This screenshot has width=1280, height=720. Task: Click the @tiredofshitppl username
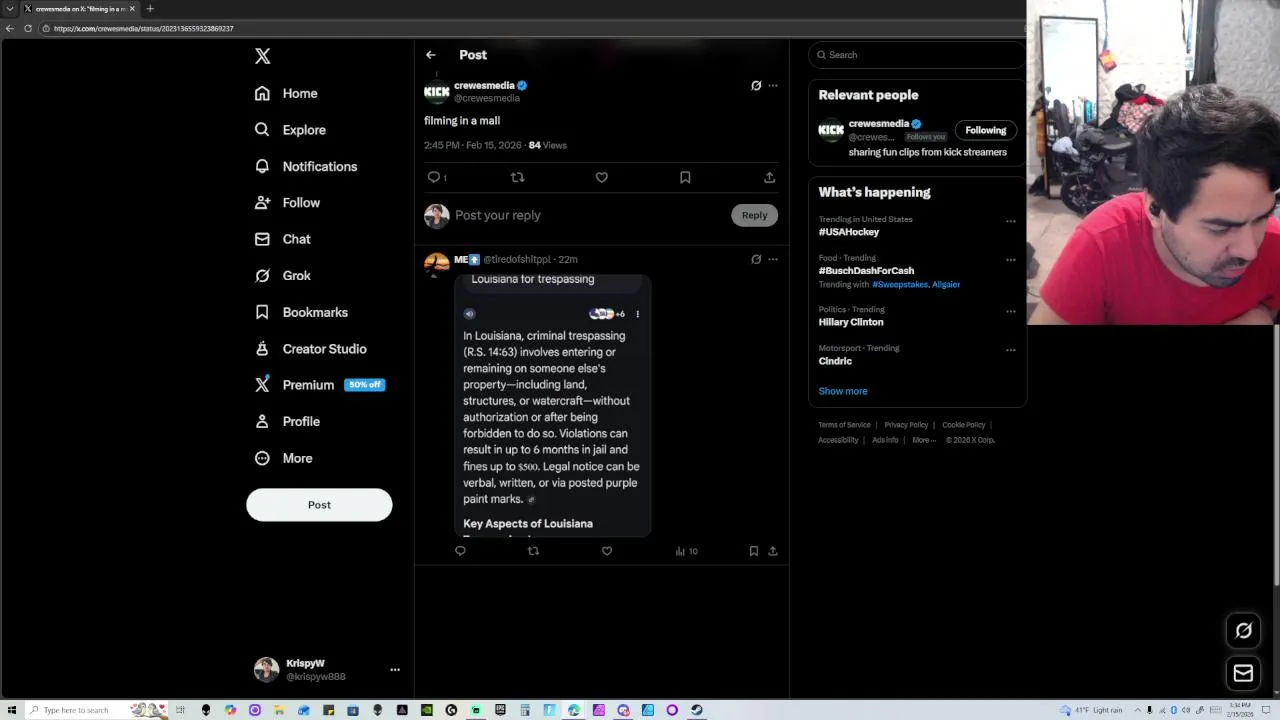pyautogui.click(x=517, y=259)
